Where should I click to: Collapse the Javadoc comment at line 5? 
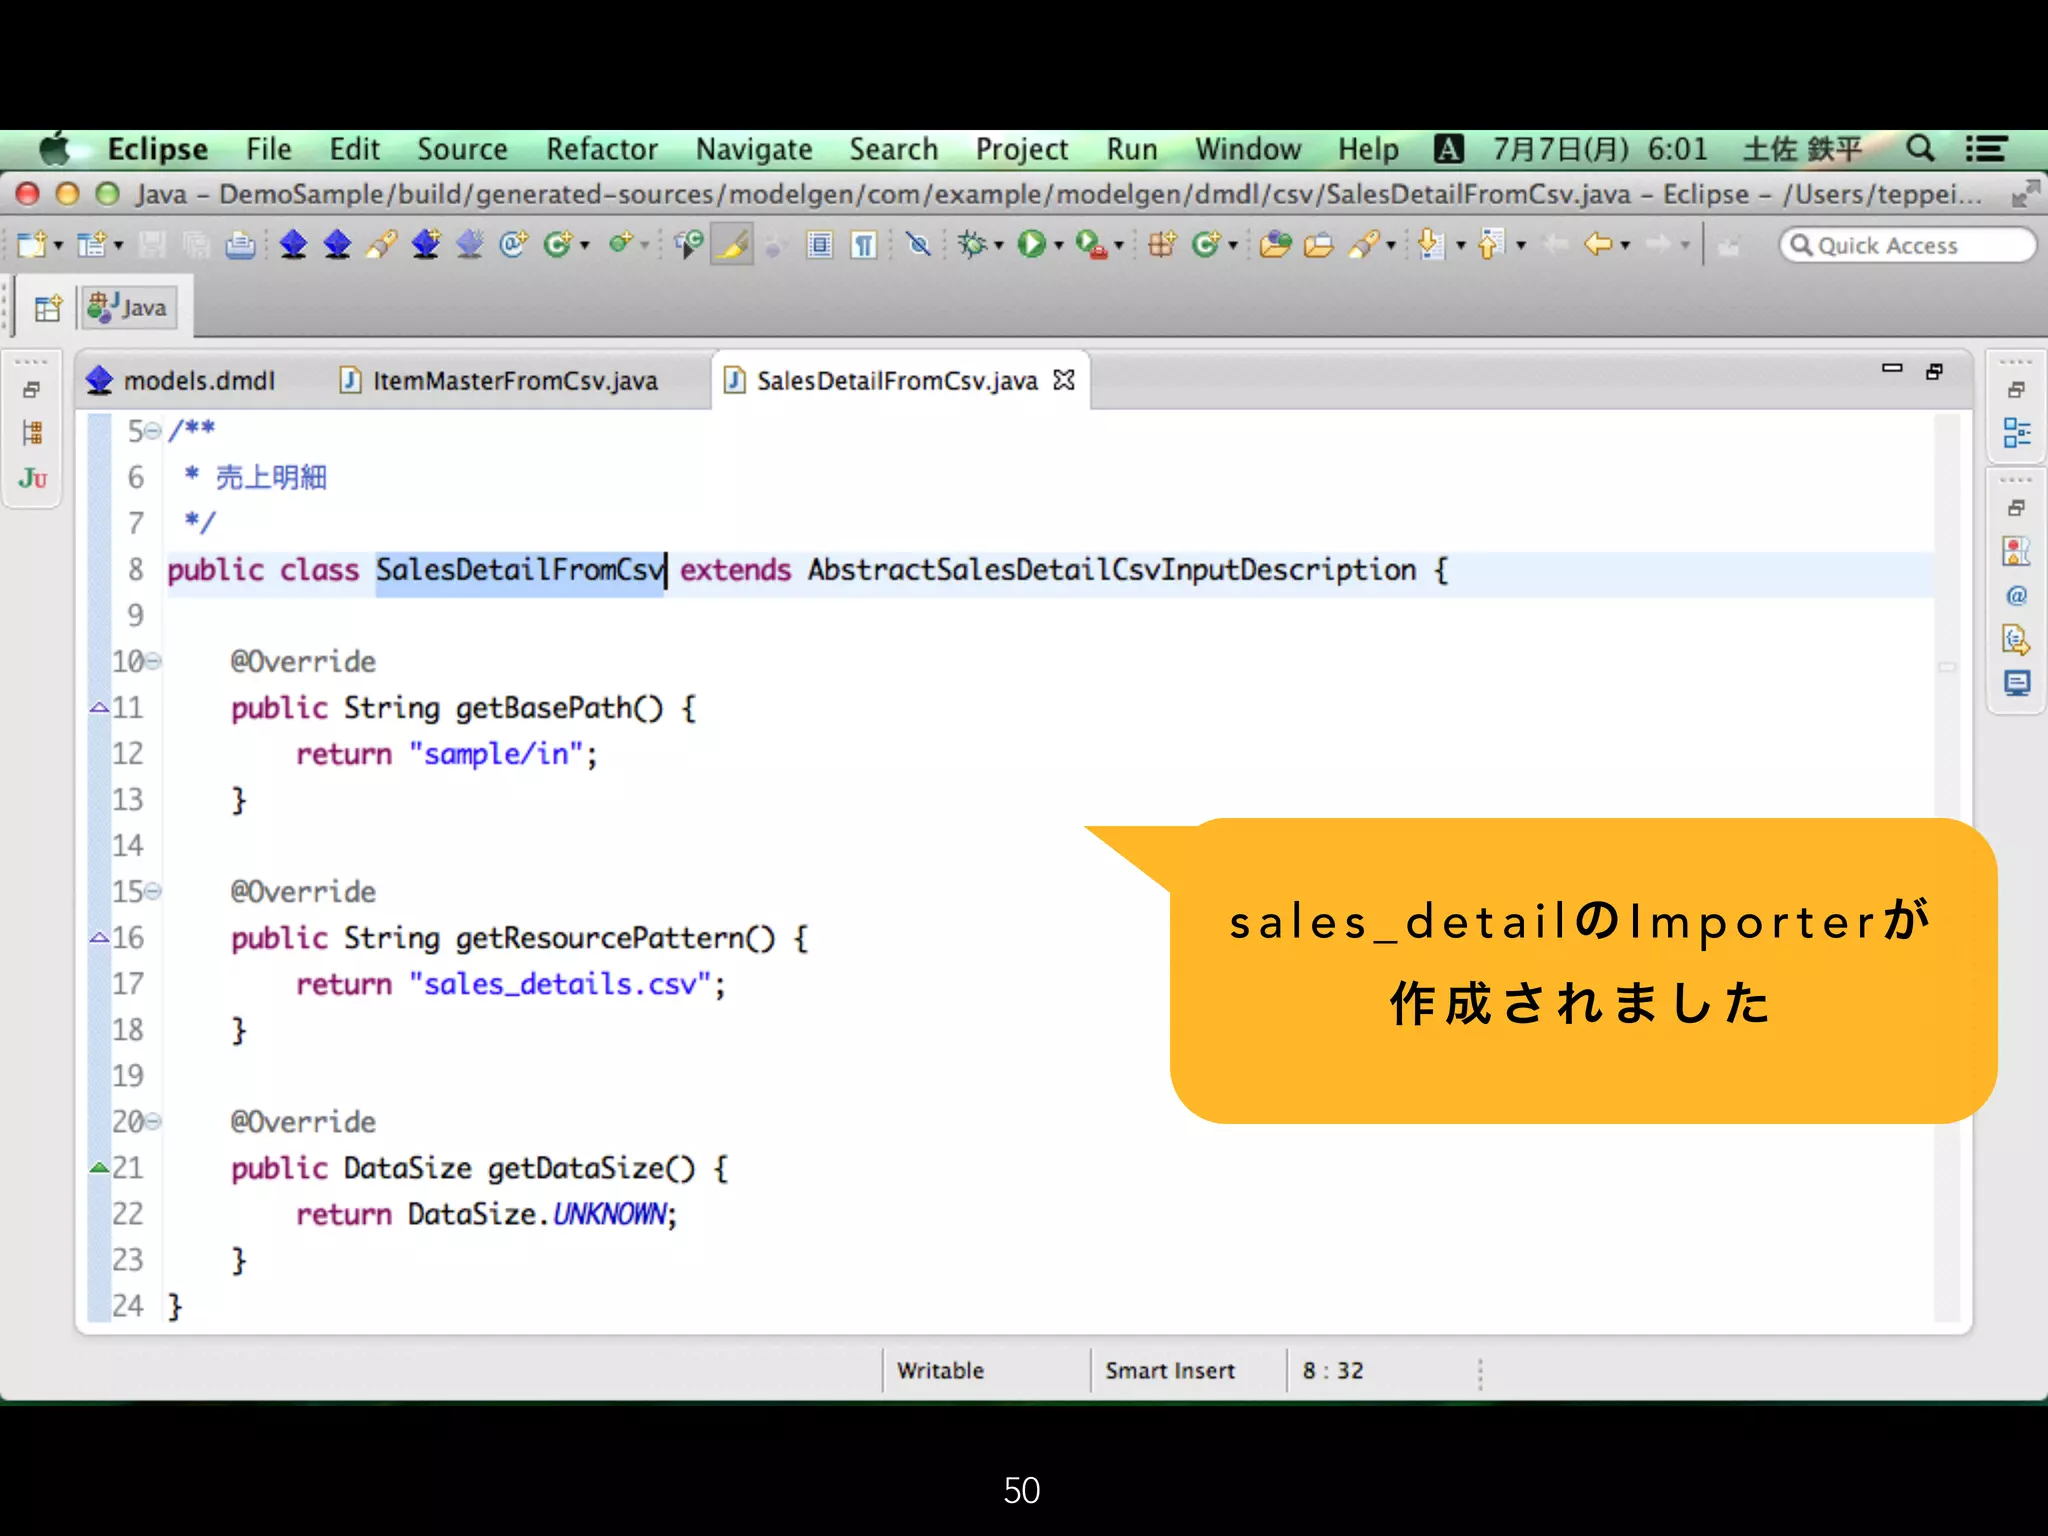[x=153, y=431]
